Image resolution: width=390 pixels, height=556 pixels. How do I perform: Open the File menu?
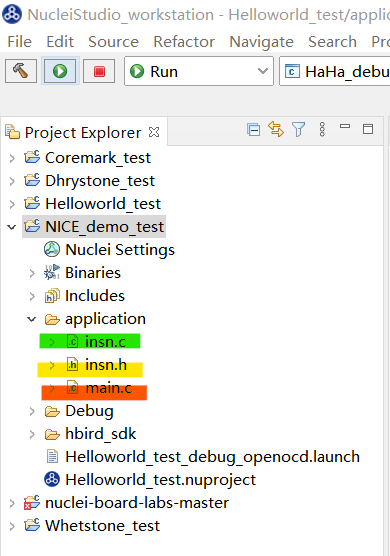coord(20,42)
